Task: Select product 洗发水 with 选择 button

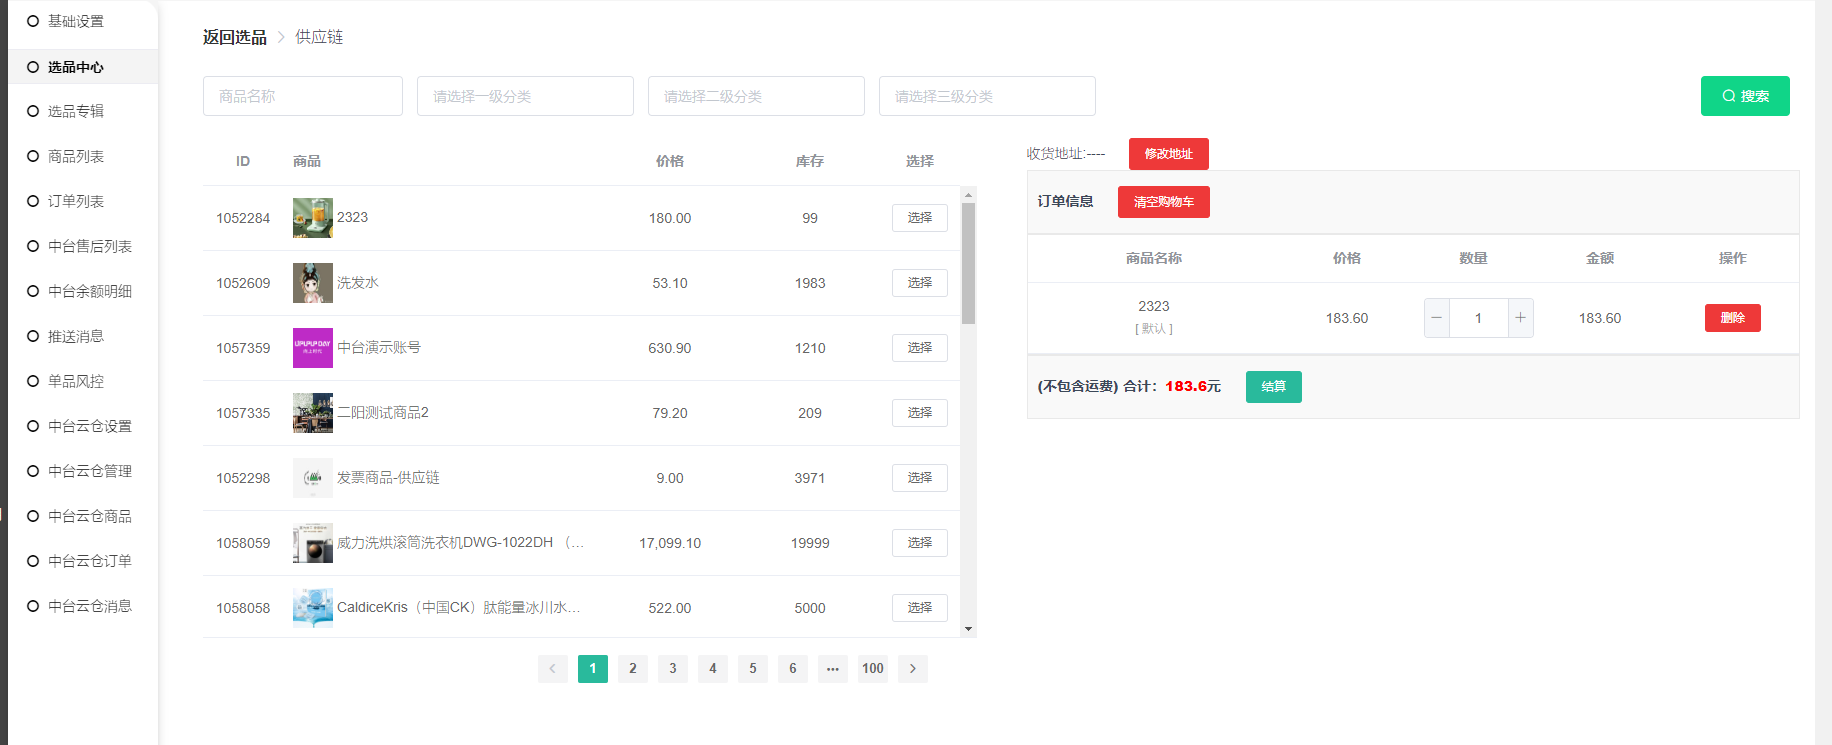Action: 920,283
